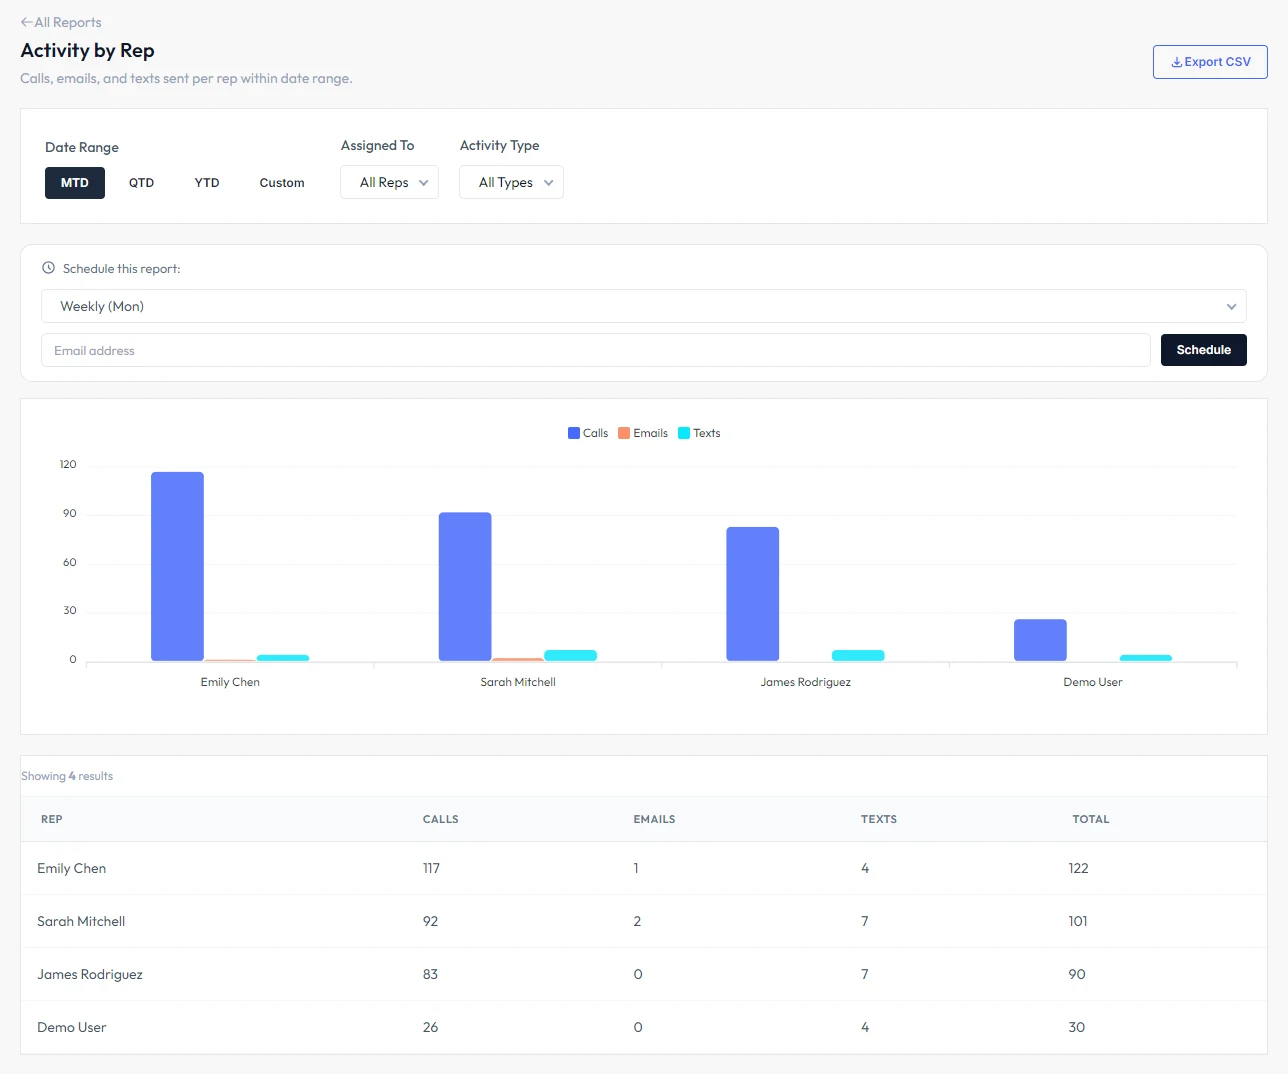Click Emily Chen's total value 122
The height and width of the screenshot is (1074, 1288).
[x=1078, y=868]
